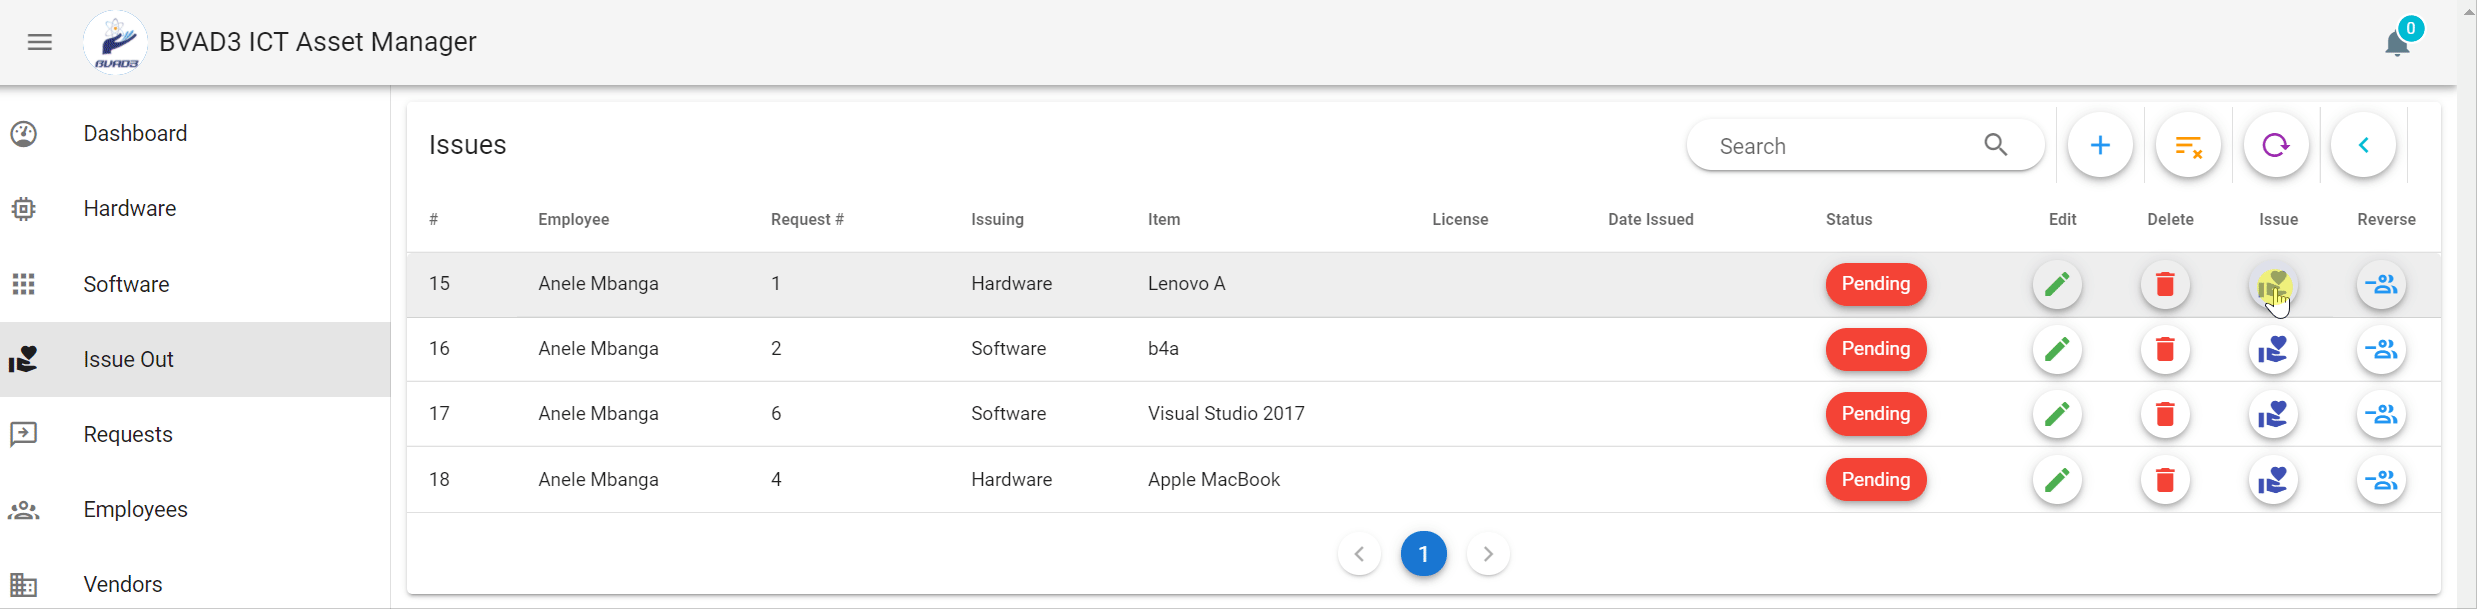The height and width of the screenshot is (609, 2477).
Task: Click the back chevron button in toolbar
Action: coord(2364,146)
